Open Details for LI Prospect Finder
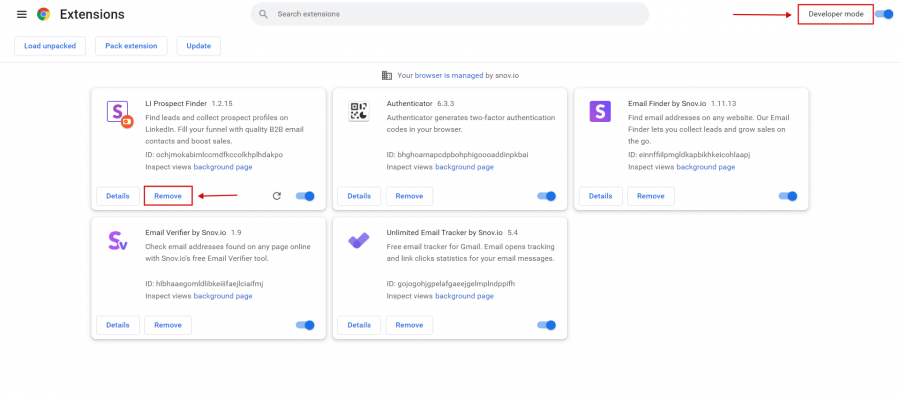Viewport: 900px width, 396px height. tap(118, 196)
